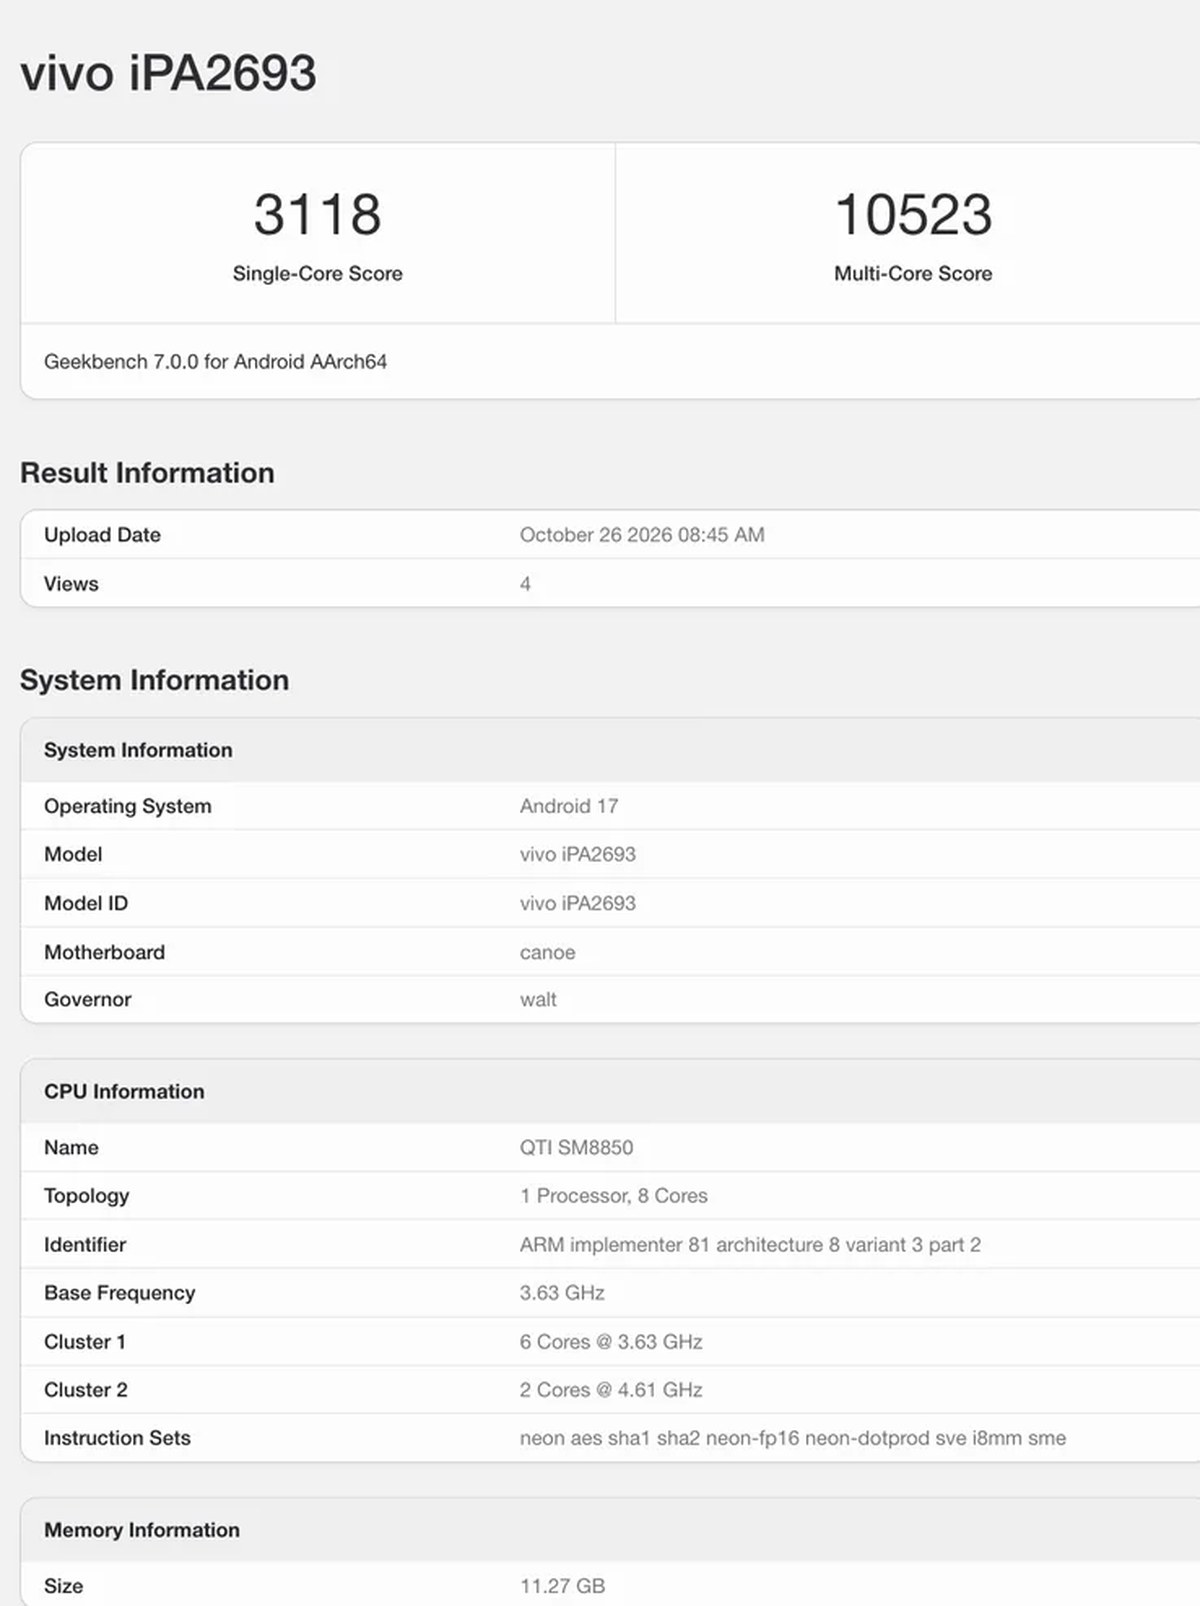Click the vivo iPA2693 page title
Viewport: 1200px width, 1606px height.
click(x=168, y=74)
